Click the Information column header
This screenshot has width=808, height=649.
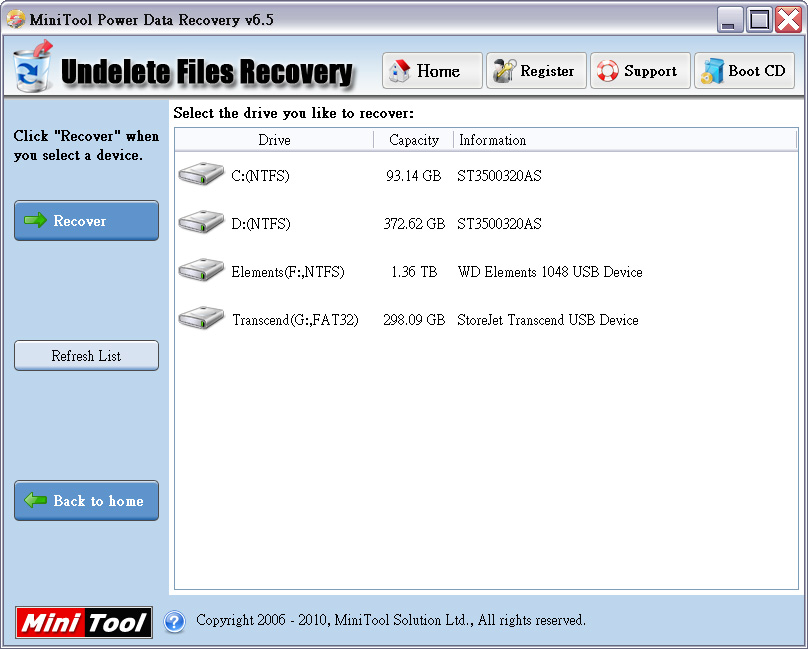tap(626, 140)
